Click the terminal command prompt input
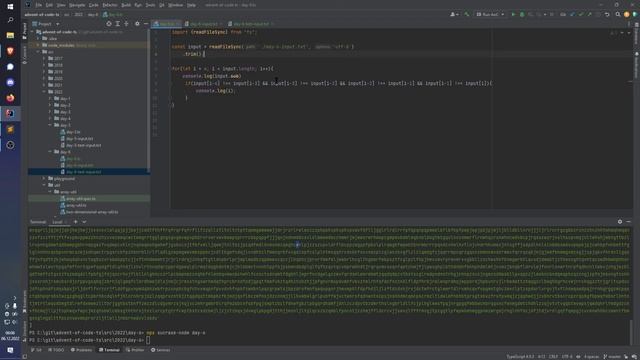 [x=148, y=340]
